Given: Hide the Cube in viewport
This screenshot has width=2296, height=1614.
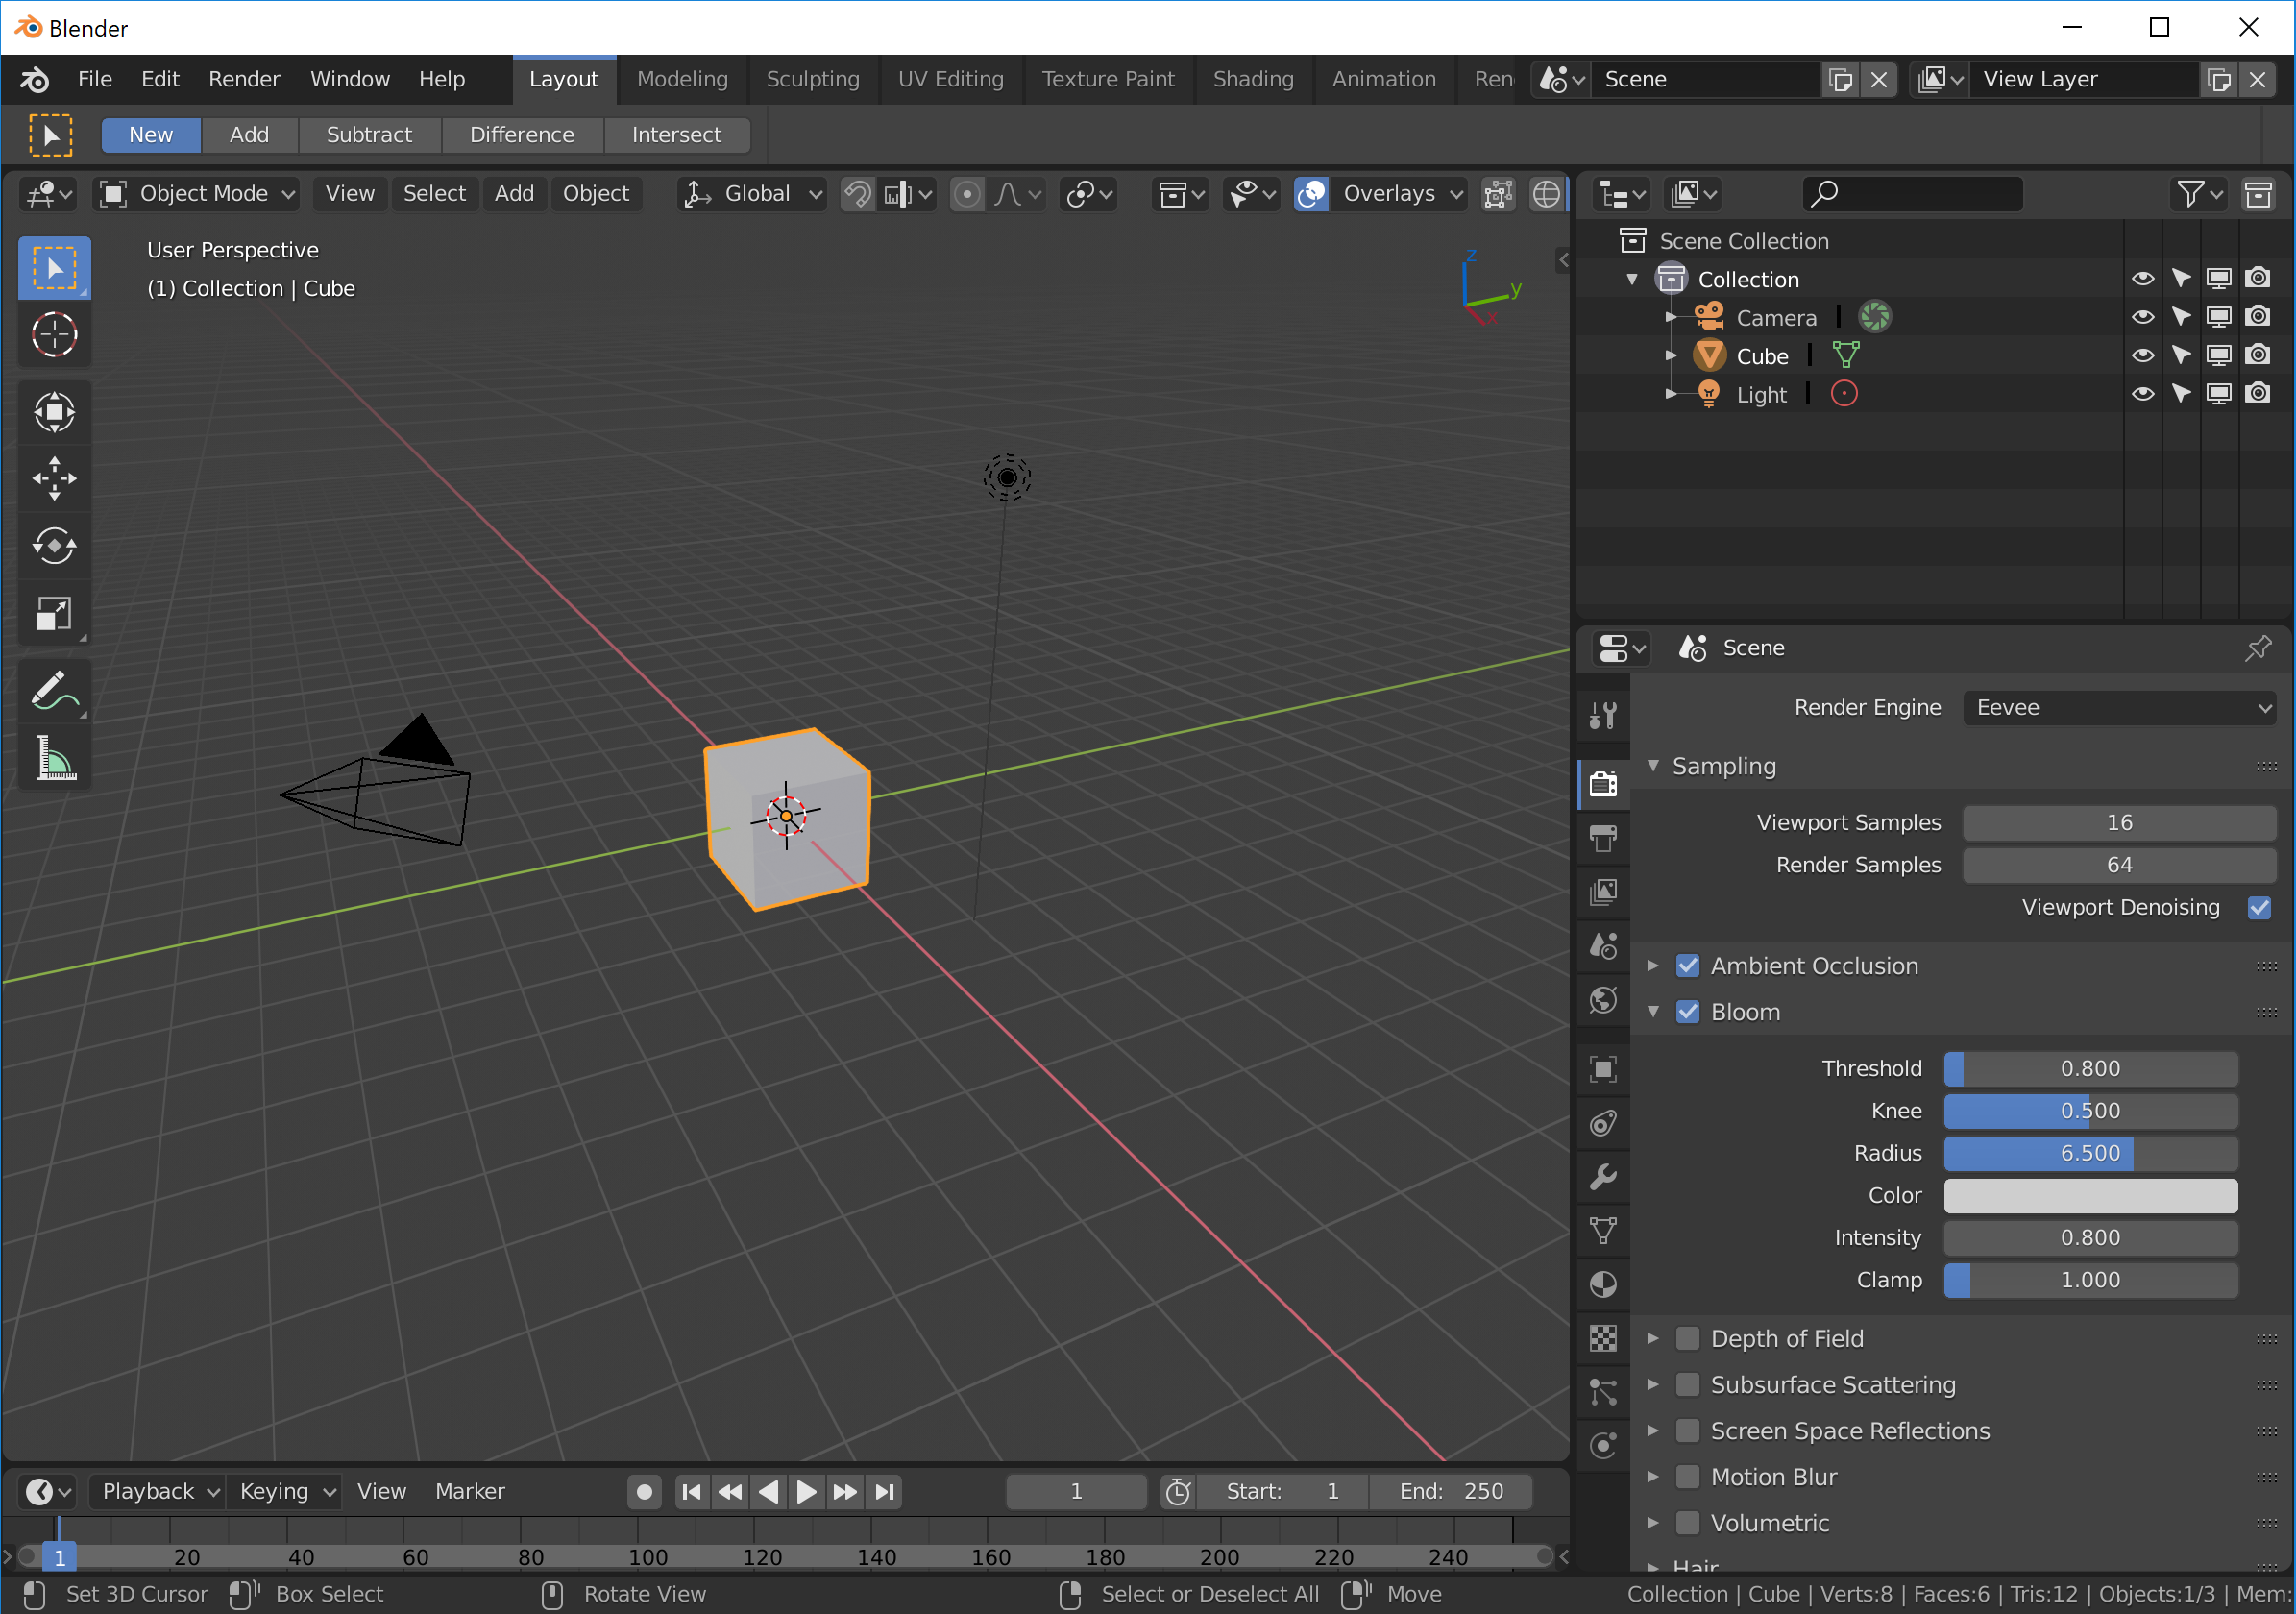Looking at the screenshot, I should pyautogui.click(x=2142, y=356).
